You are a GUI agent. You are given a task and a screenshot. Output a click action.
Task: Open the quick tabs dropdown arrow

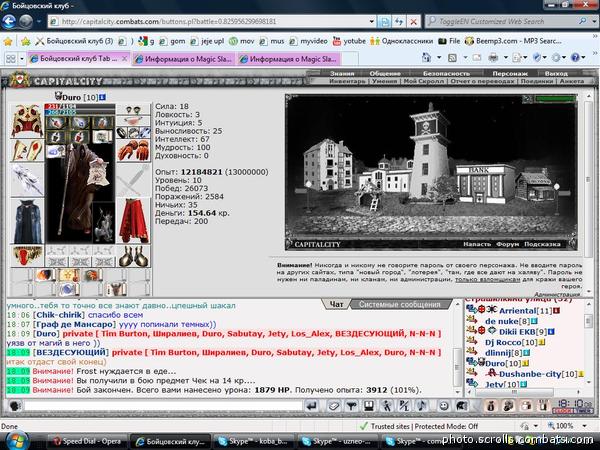[x=22, y=59]
